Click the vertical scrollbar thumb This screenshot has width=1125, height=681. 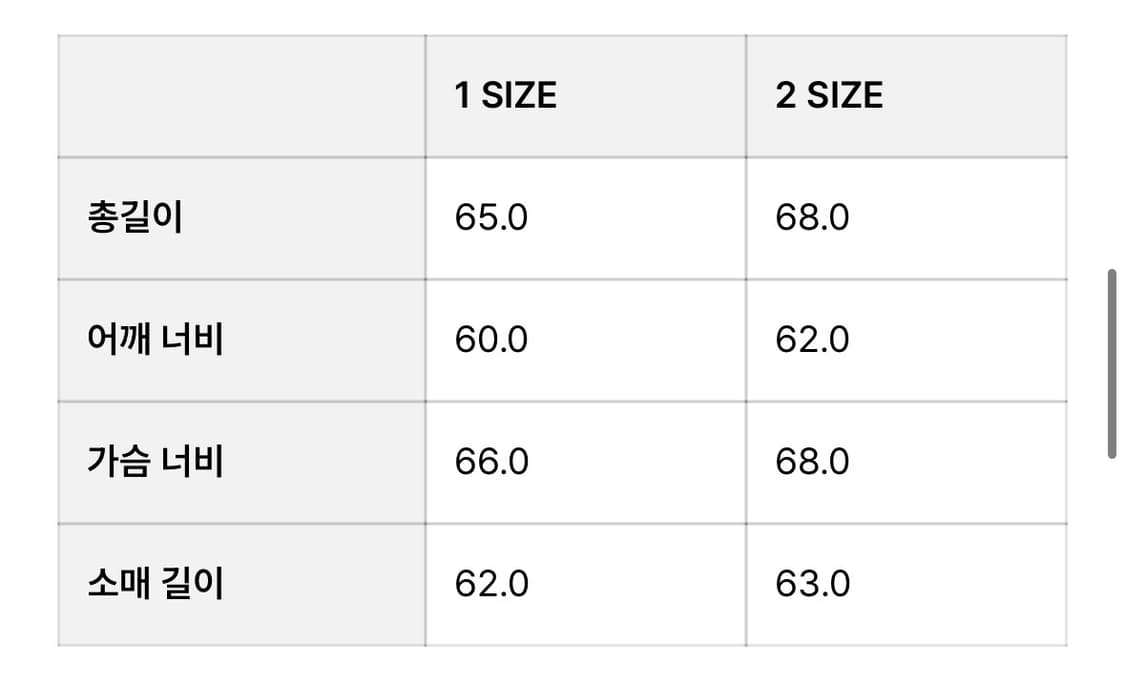click(1111, 363)
